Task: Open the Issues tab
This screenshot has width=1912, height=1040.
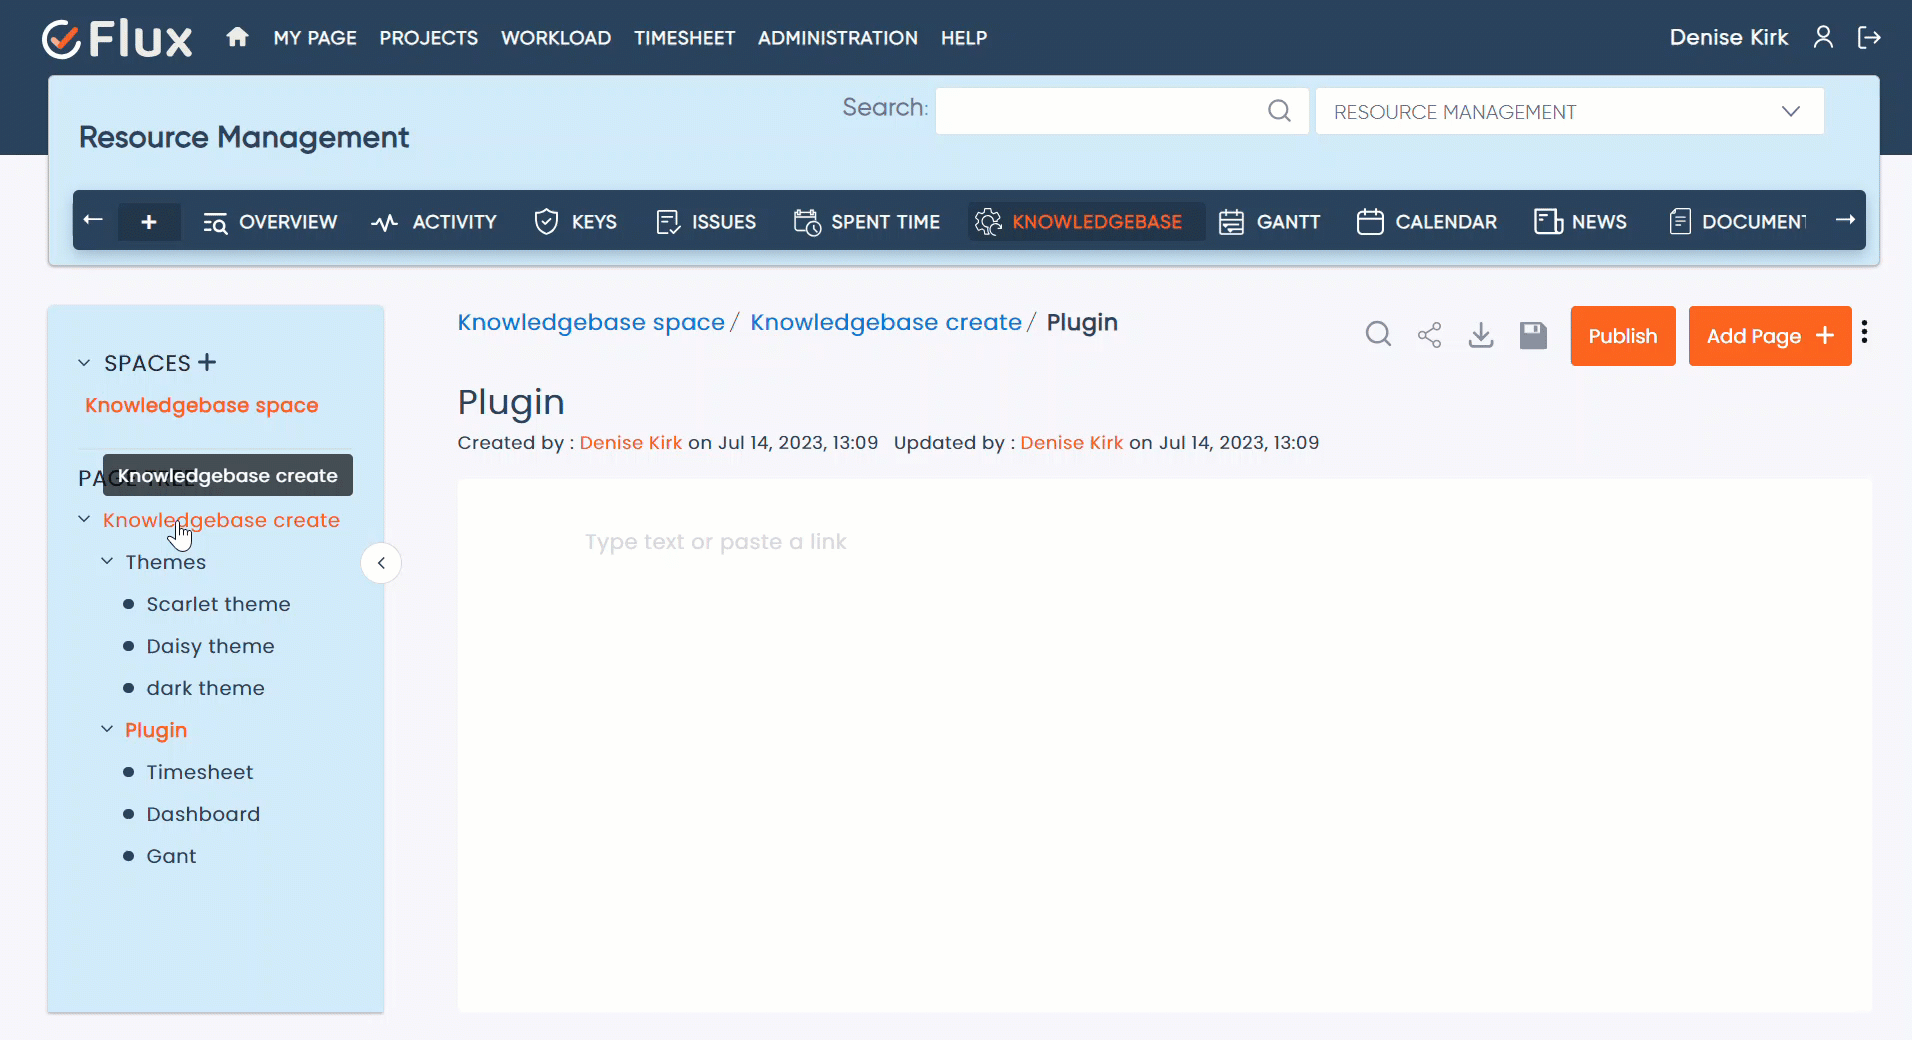Action: coord(706,222)
